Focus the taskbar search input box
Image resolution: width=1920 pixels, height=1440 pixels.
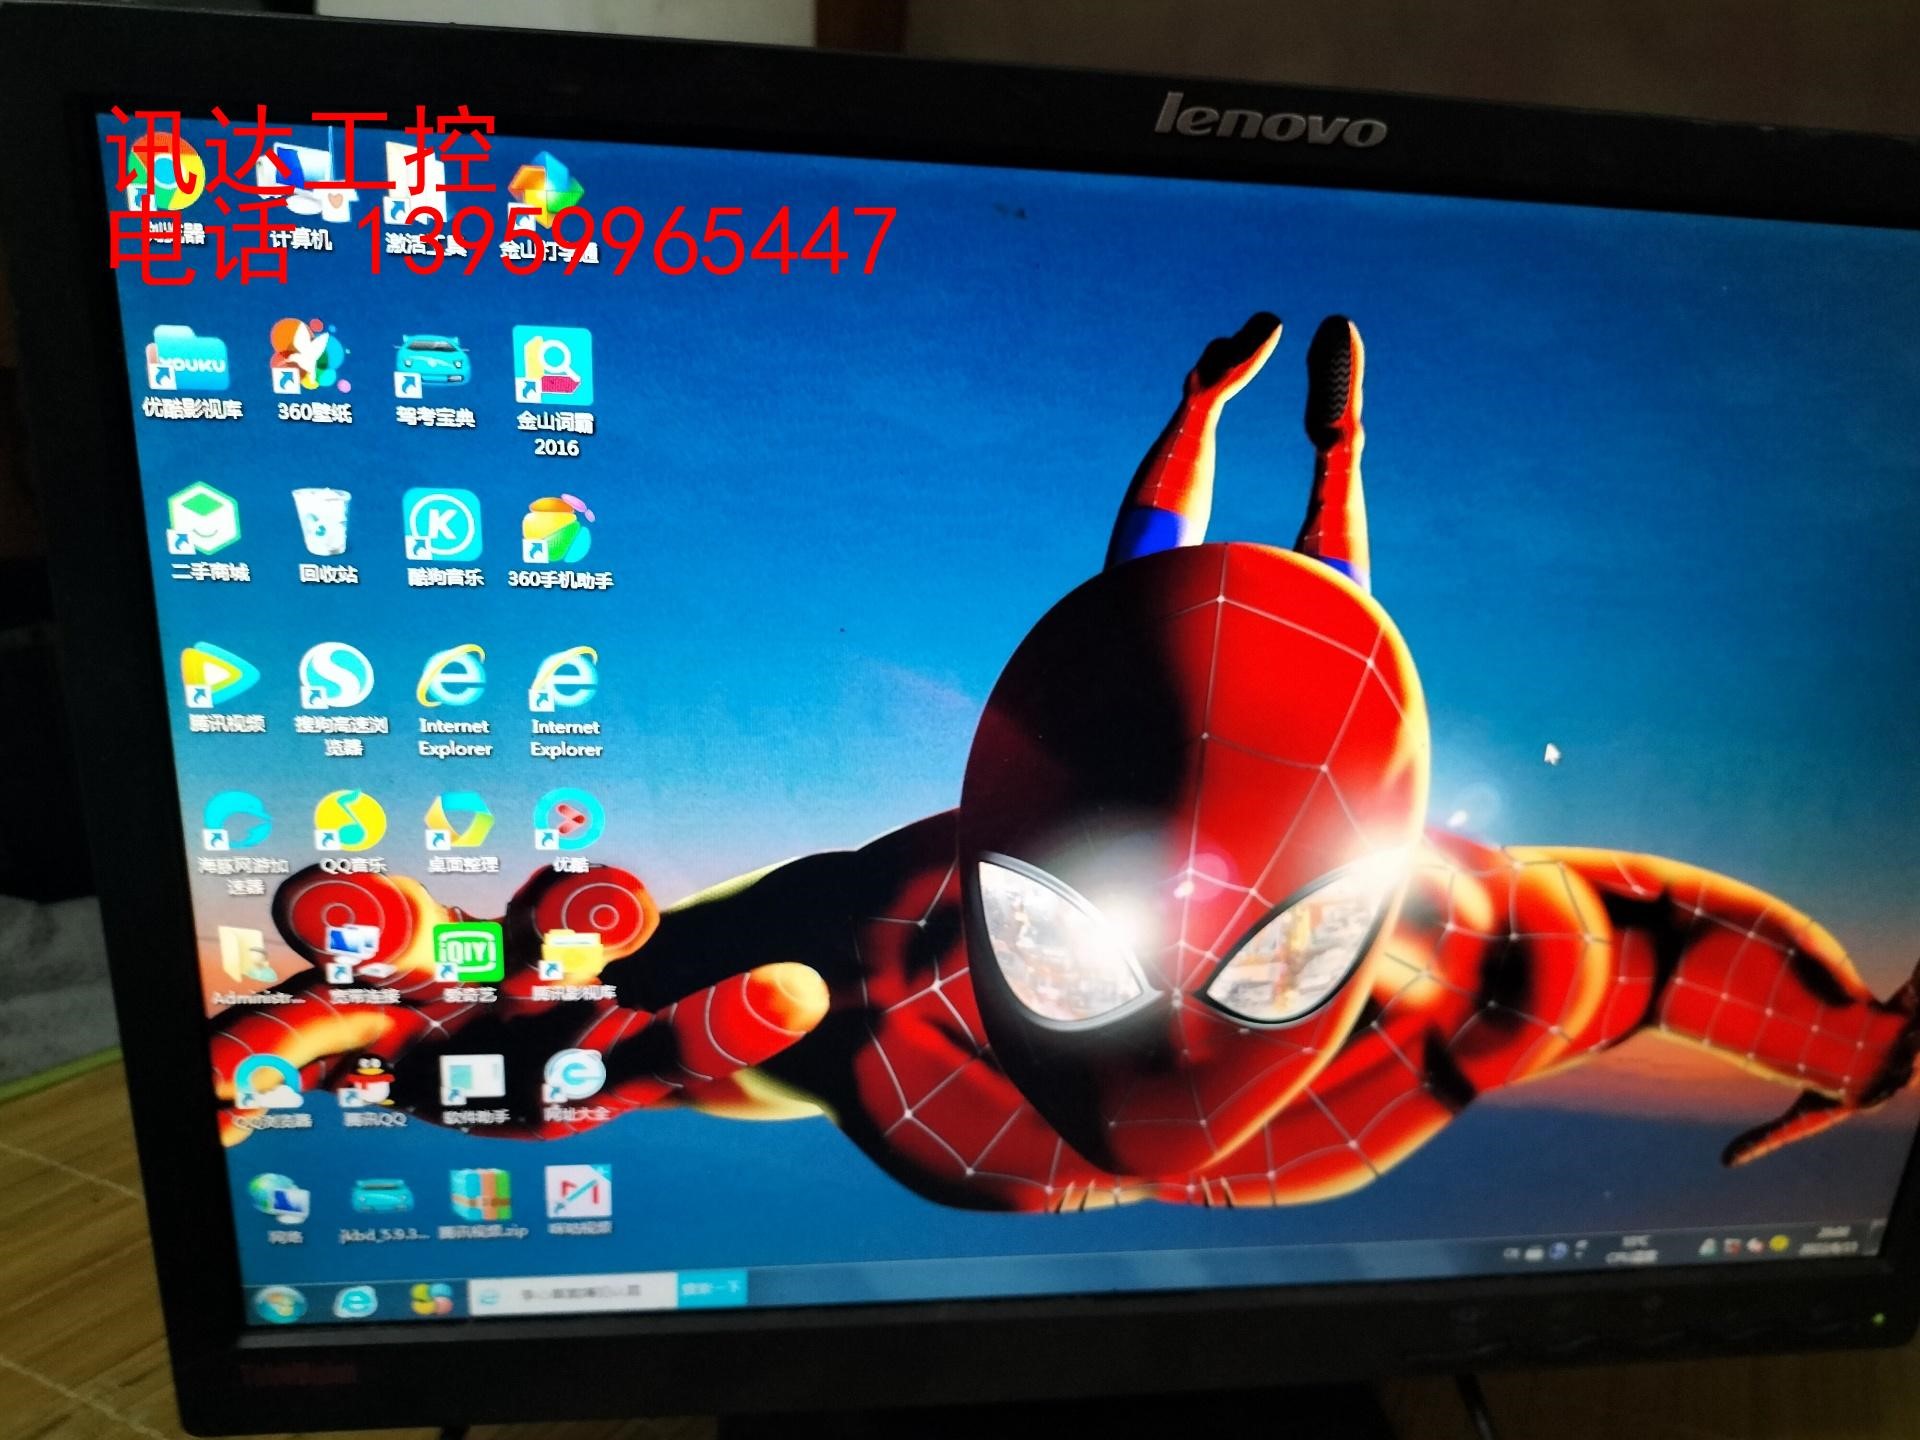[573, 1294]
